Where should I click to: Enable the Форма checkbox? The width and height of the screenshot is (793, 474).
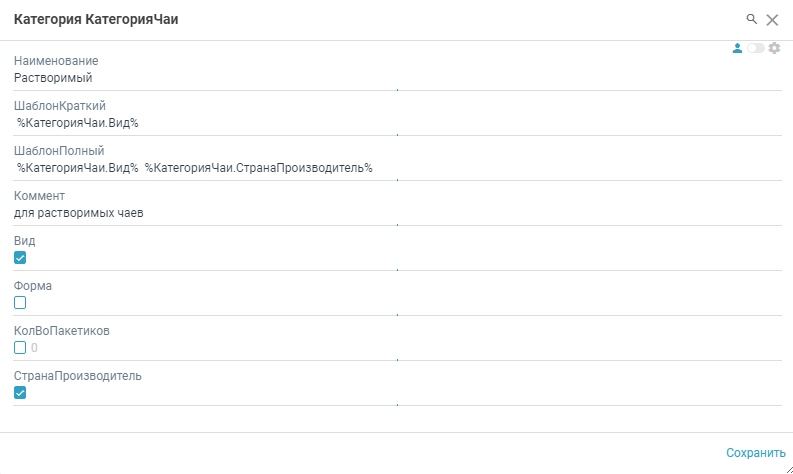click(x=20, y=303)
